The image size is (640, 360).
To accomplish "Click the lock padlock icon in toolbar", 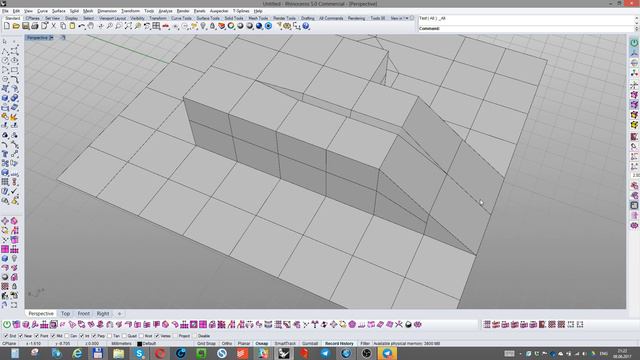I will pyautogui.click(x=212, y=26).
